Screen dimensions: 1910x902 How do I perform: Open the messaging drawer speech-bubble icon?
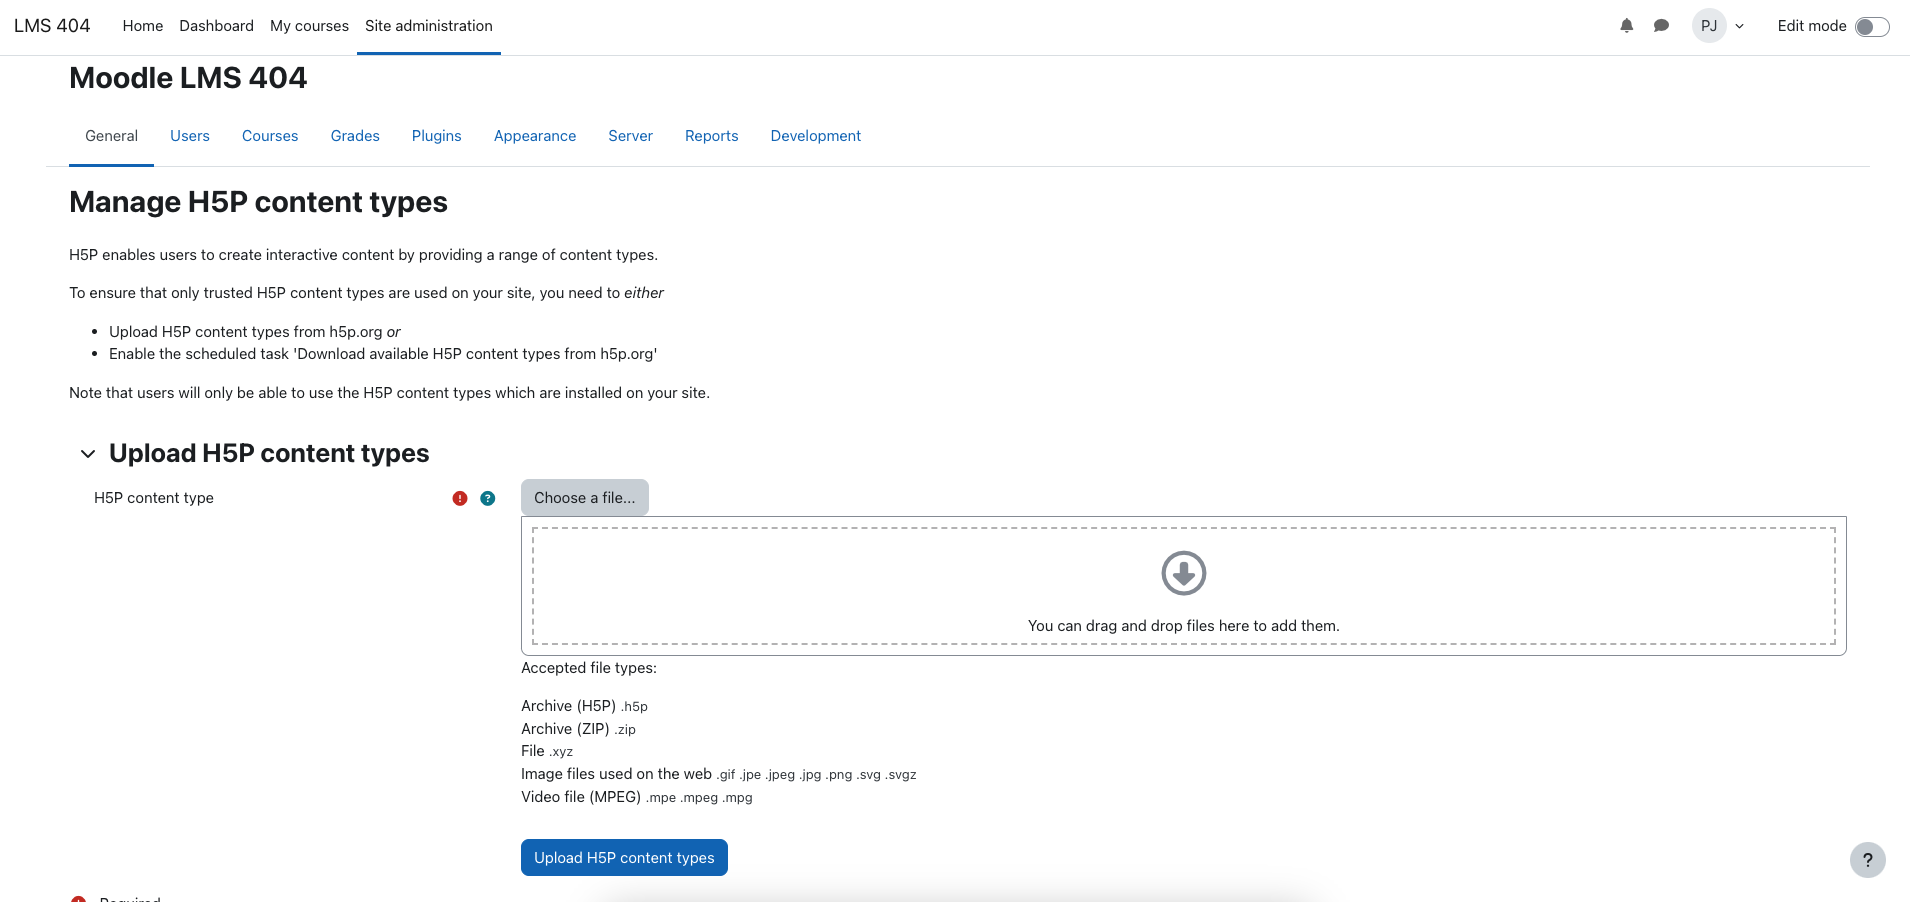click(1661, 26)
